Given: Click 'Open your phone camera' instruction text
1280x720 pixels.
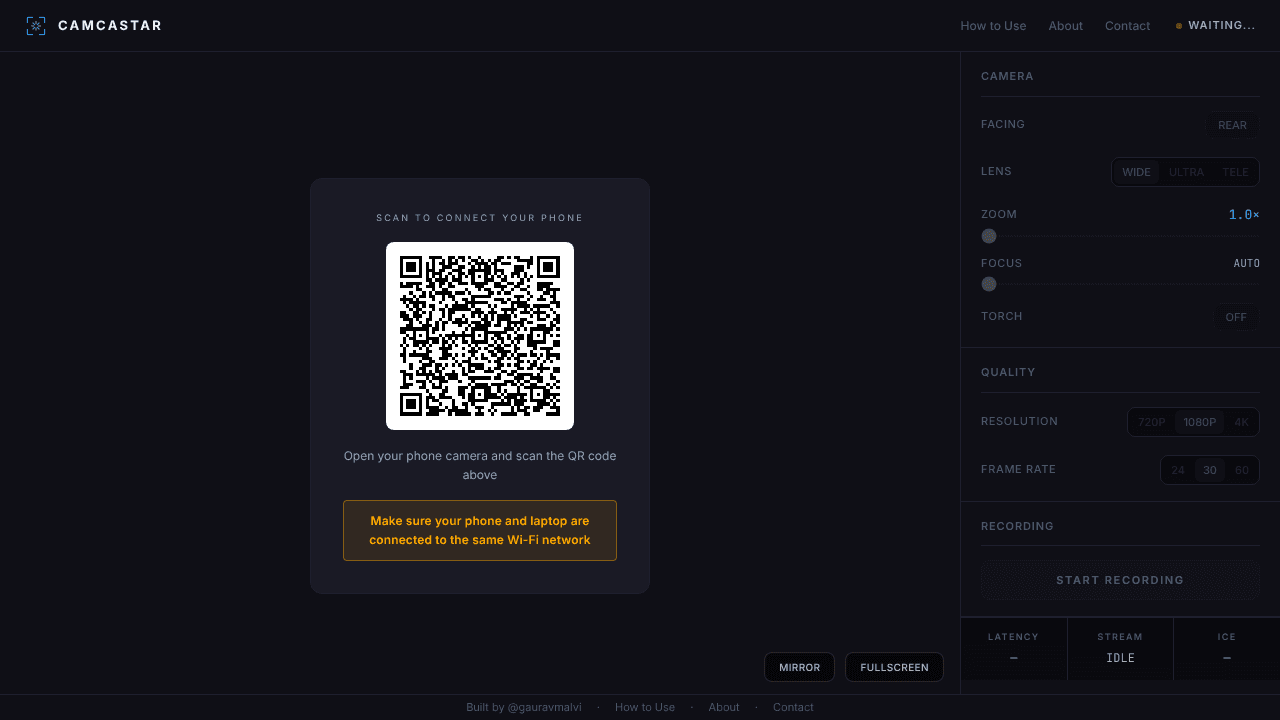Looking at the screenshot, I should click(x=480, y=465).
